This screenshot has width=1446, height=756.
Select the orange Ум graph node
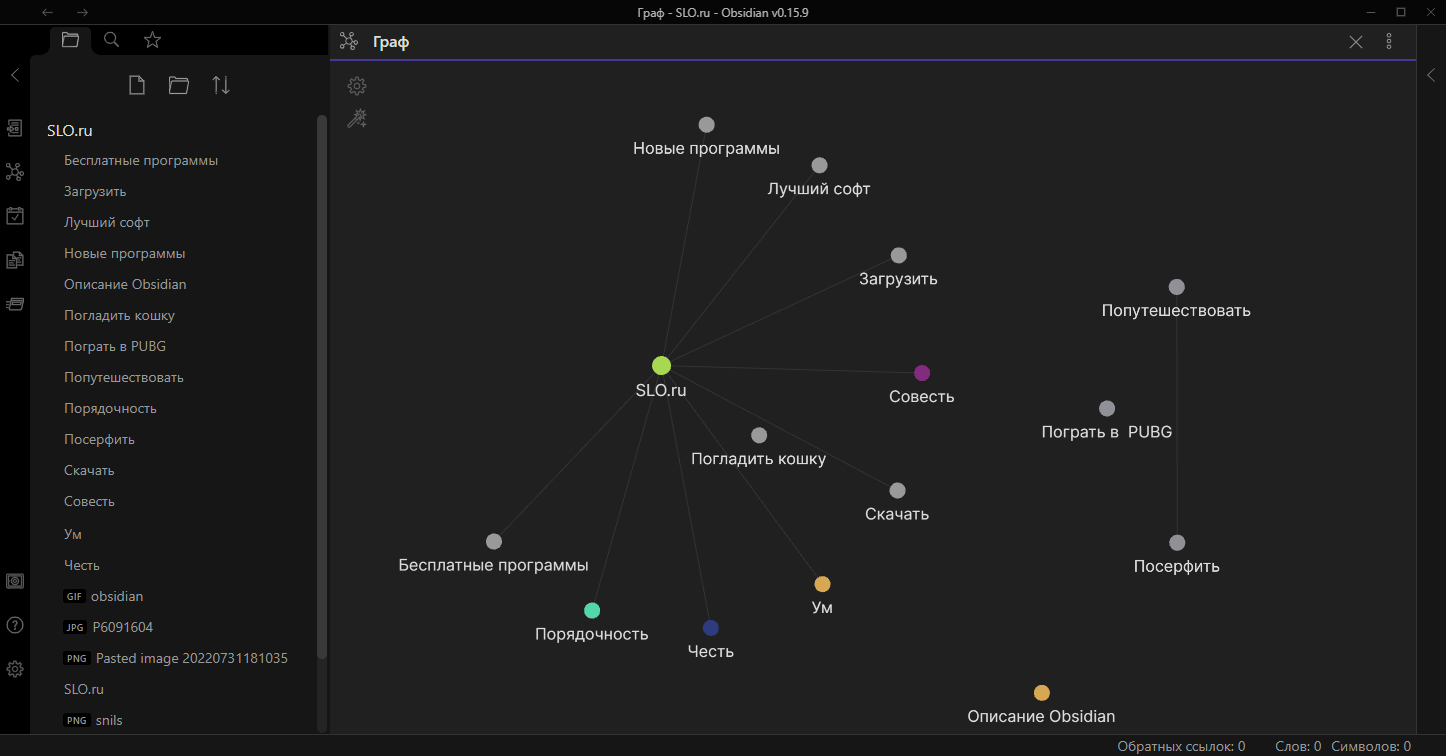[x=822, y=584]
